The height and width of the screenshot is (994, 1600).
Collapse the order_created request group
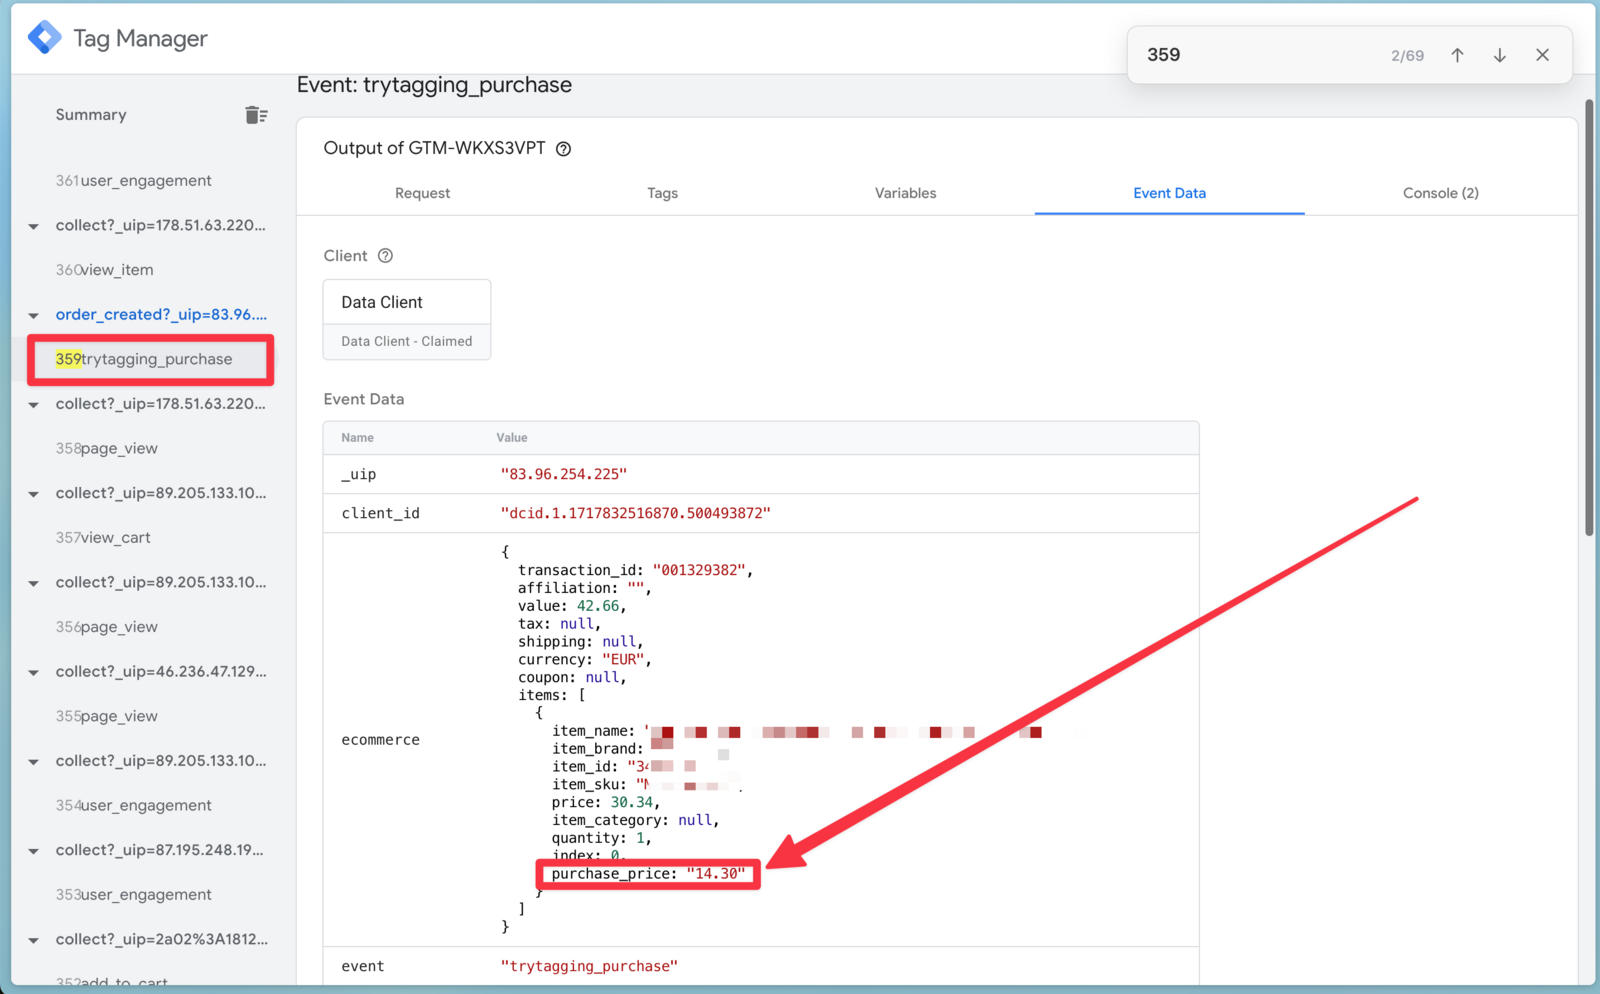click(34, 315)
